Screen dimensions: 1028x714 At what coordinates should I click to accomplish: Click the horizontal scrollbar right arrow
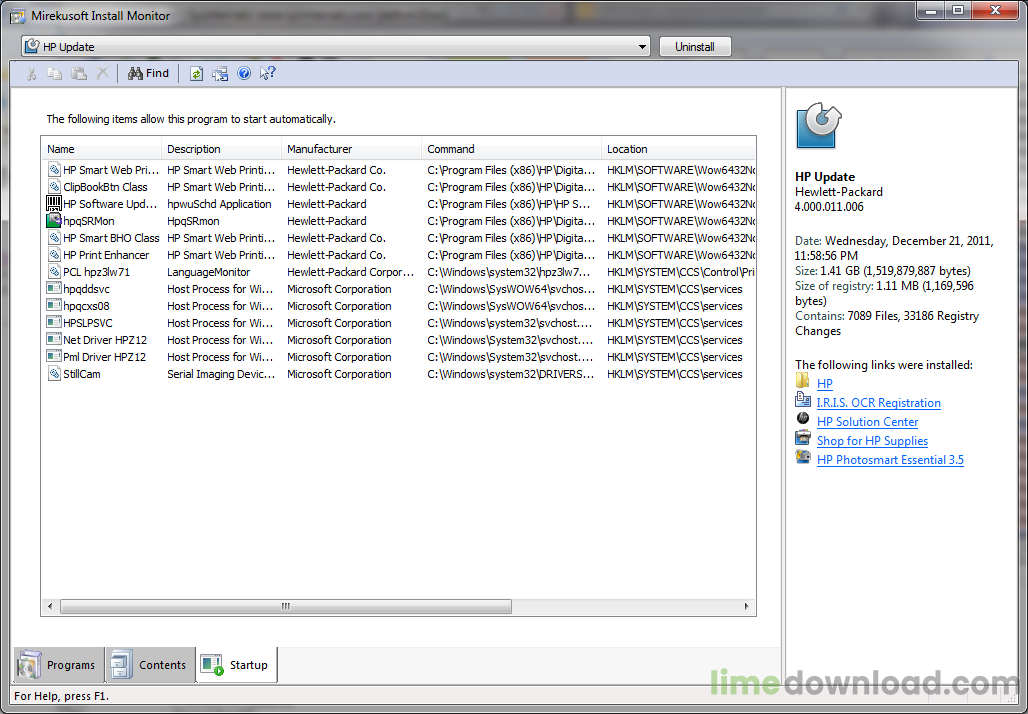[x=749, y=606]
